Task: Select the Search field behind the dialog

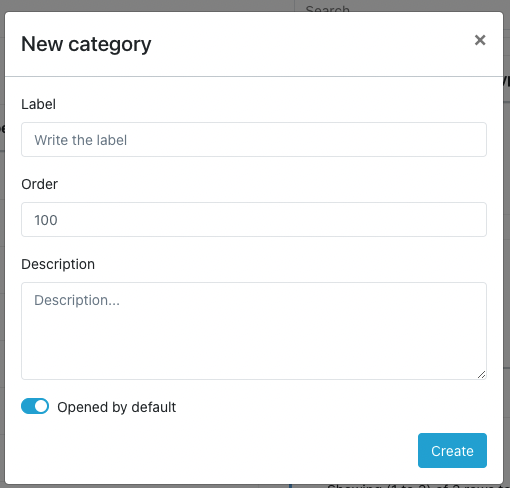Action: click(400, 6)
